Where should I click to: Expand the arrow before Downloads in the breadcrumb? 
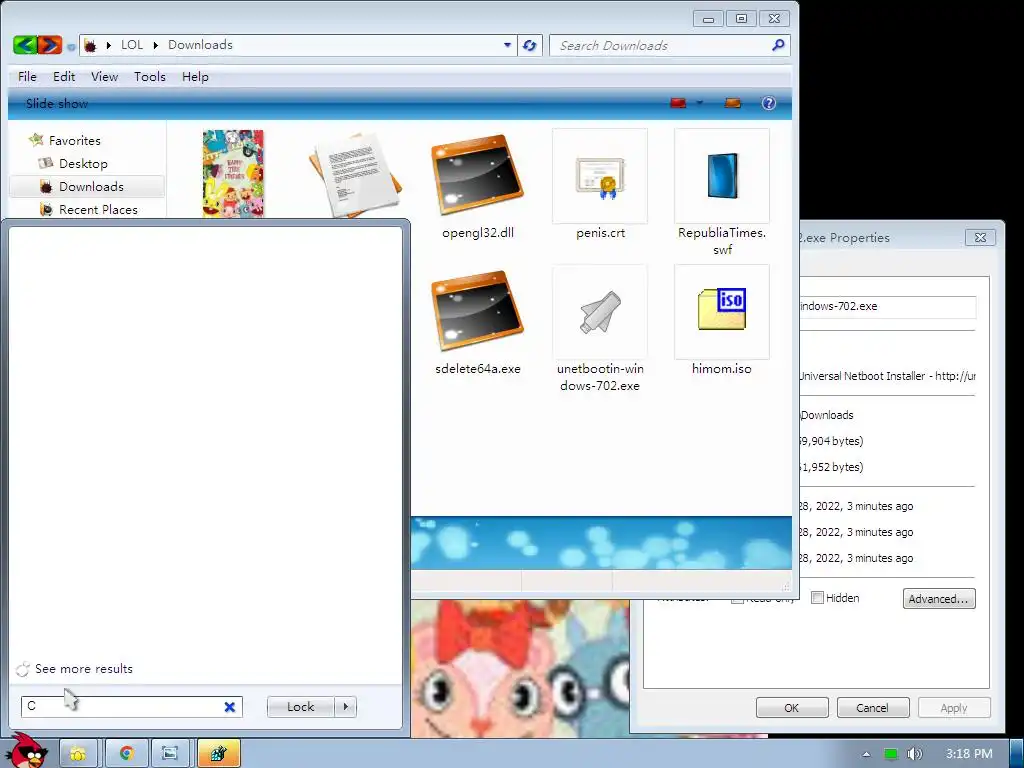[155, 45]
